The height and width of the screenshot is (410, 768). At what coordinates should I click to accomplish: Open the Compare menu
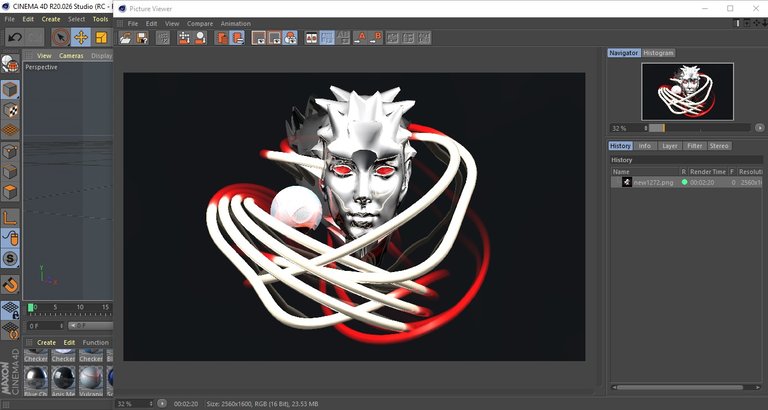click(x=200, y=24)
